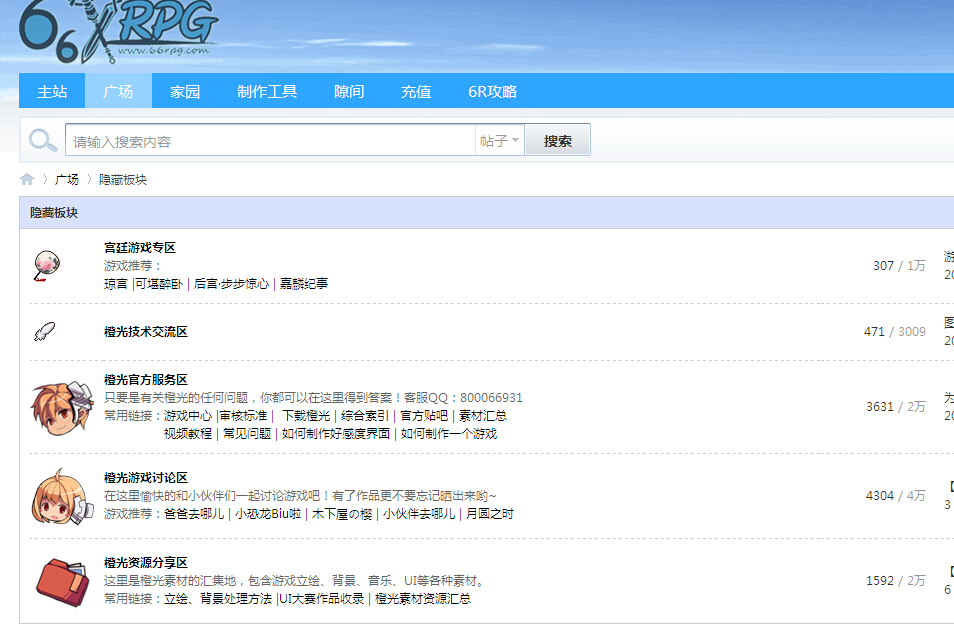Open the 充值 navigation item
This screenshot has width=954, height=633.
pyautogui.click(x=416, y=91)
